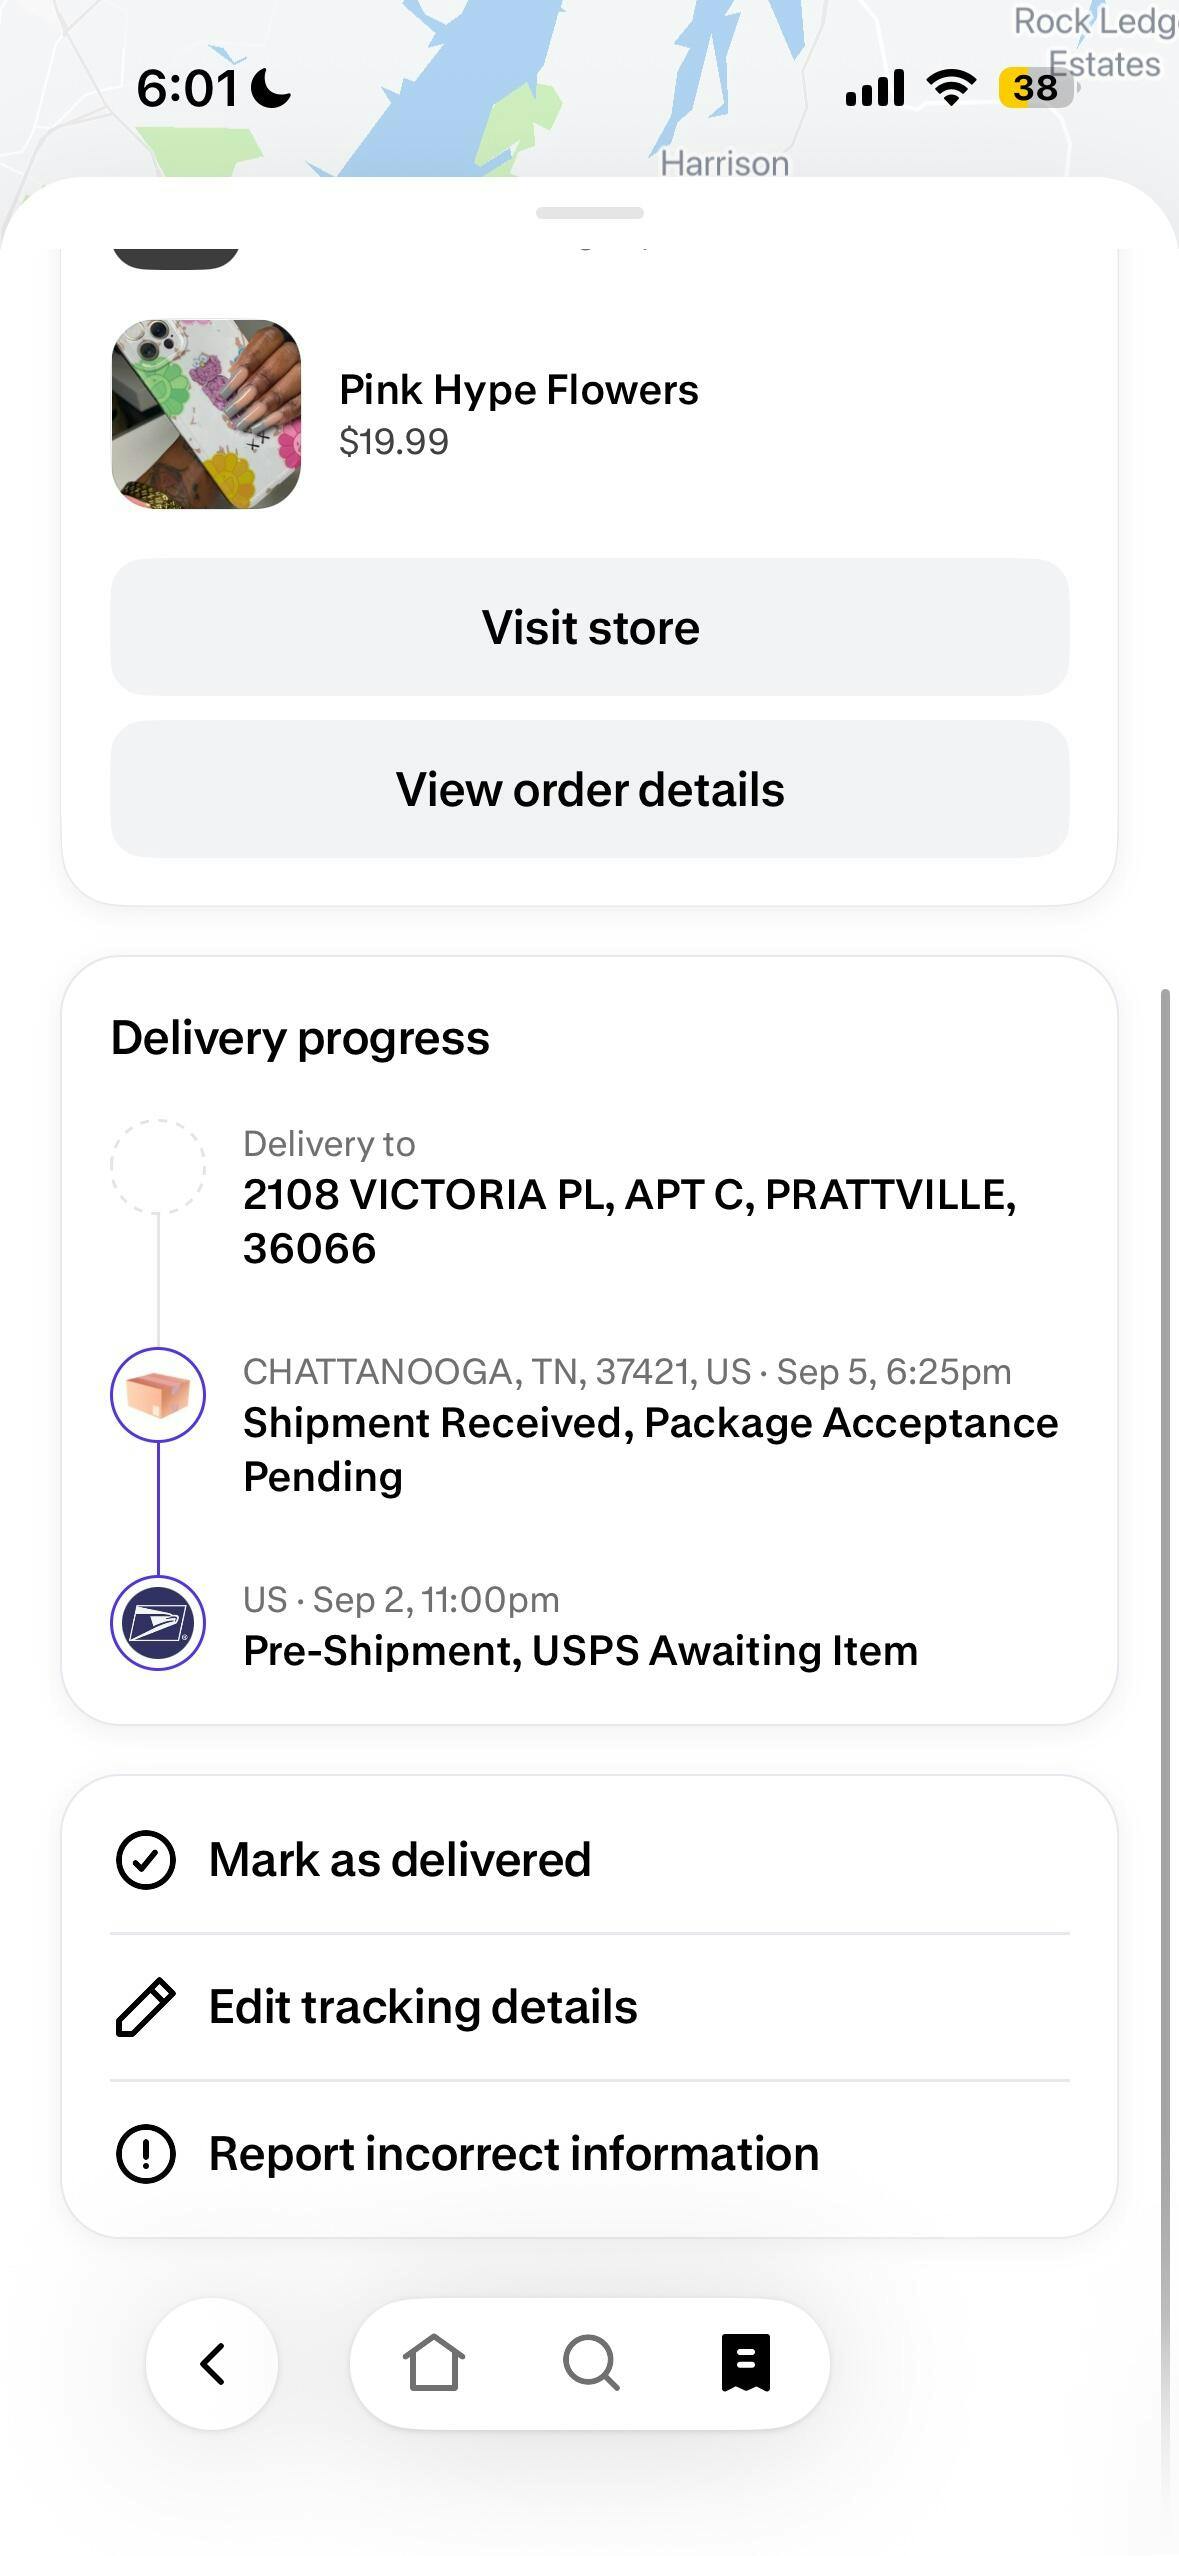Screen dimensions: 1179x2556
Task: Choose Edit tracking details option
Action: pyautogui.click(x=423, y=2007)
